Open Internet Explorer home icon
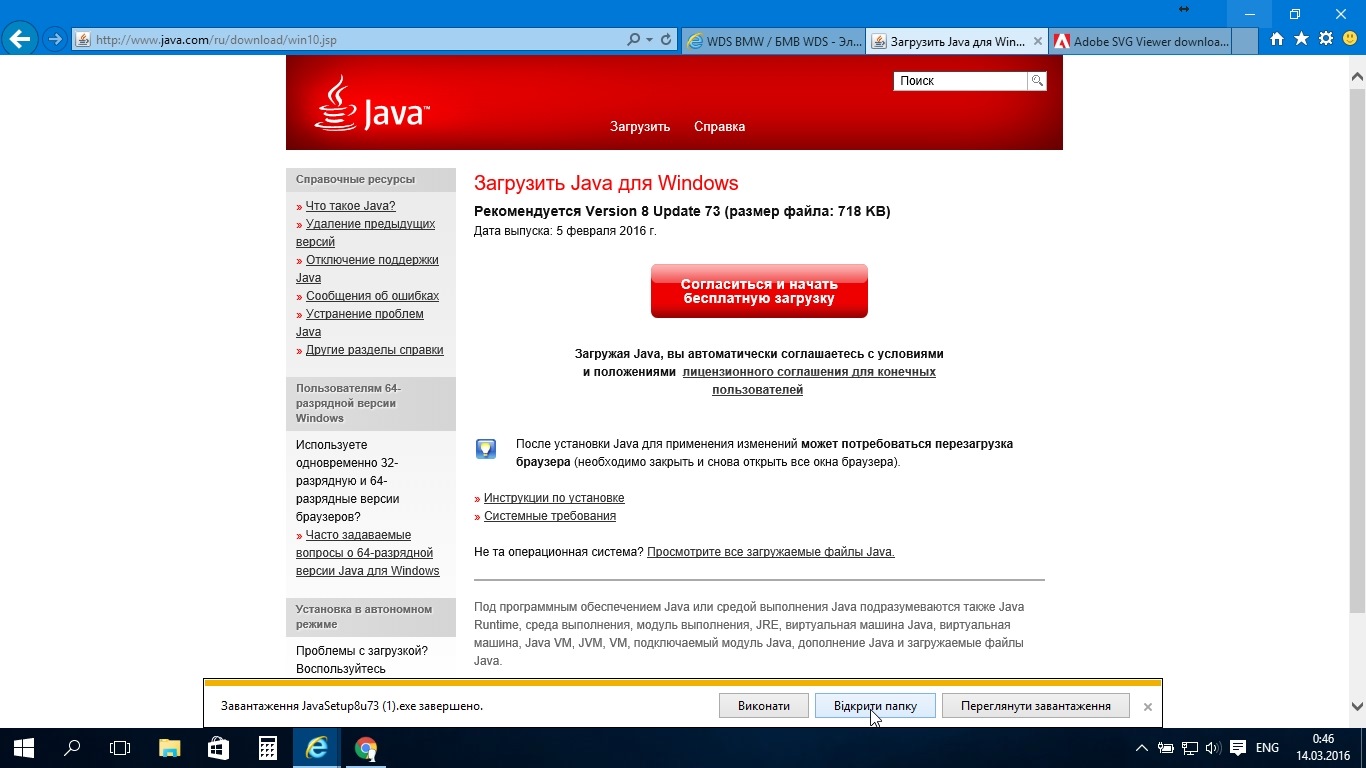This screenshot has height=768, width=1366. (1277, 39)
